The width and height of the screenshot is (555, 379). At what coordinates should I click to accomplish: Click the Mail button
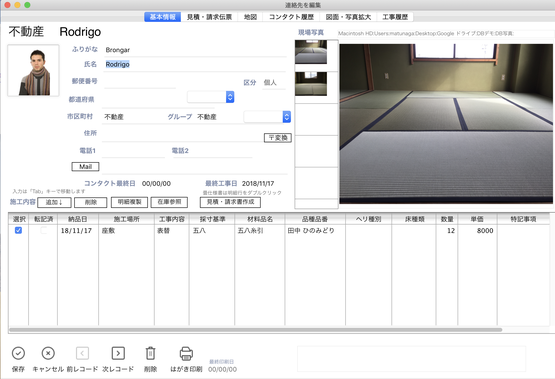[85, 166]
